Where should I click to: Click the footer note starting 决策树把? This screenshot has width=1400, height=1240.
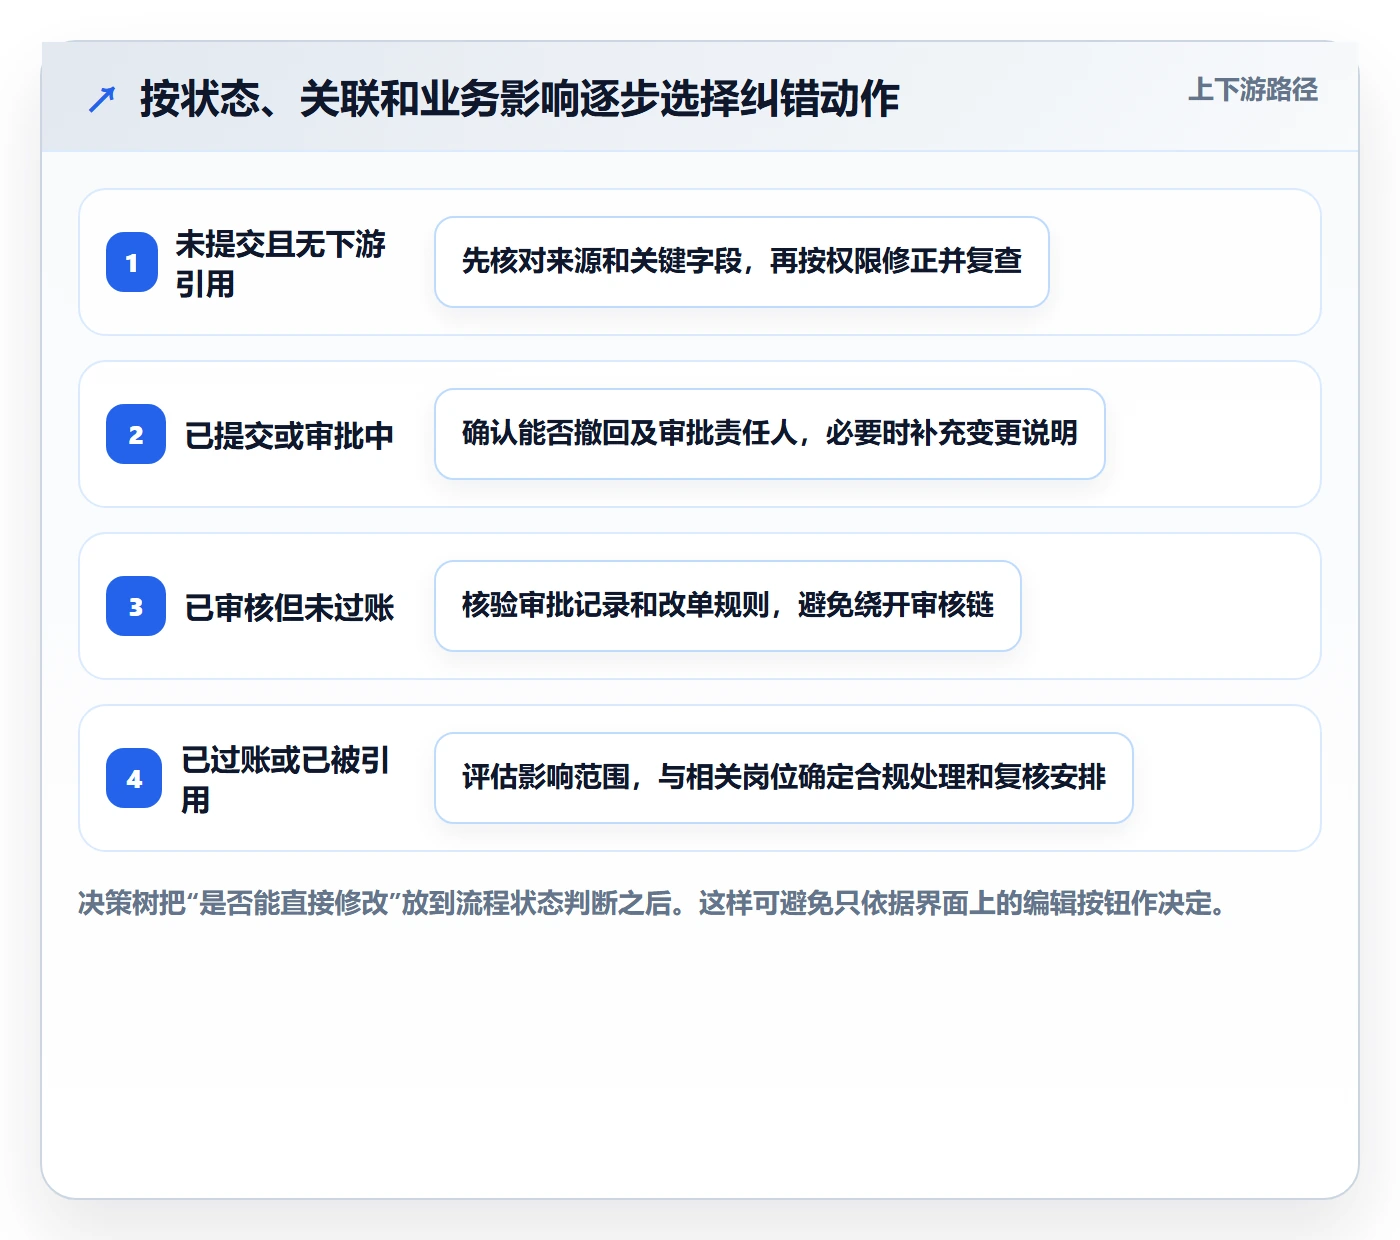(x=653, y=903)
